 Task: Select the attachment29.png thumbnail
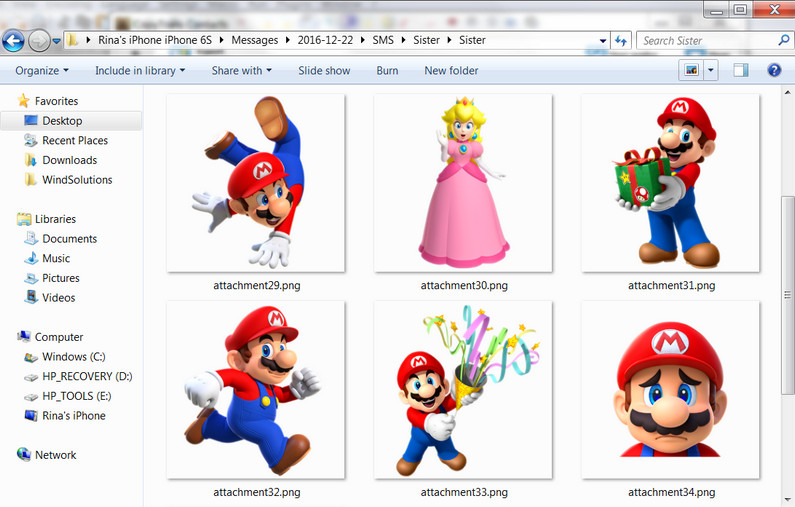(x=256, y=183)
